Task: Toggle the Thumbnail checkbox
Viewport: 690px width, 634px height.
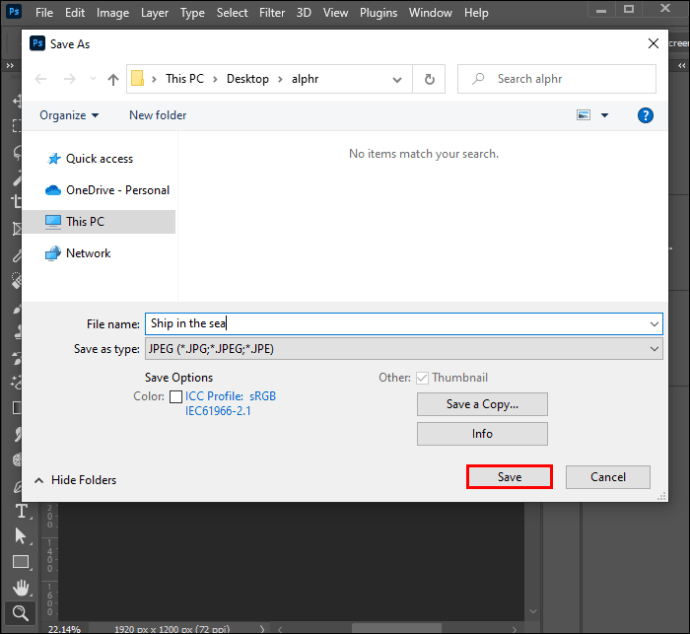Action: click(422, 378)
